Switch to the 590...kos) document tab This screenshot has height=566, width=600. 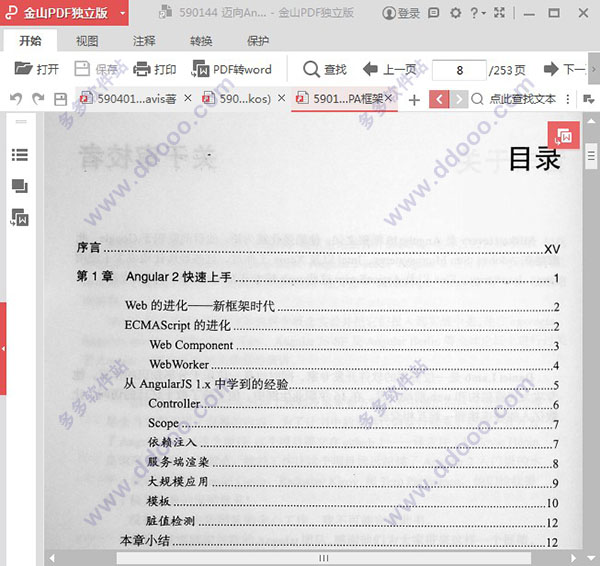[x=237, y=99]
